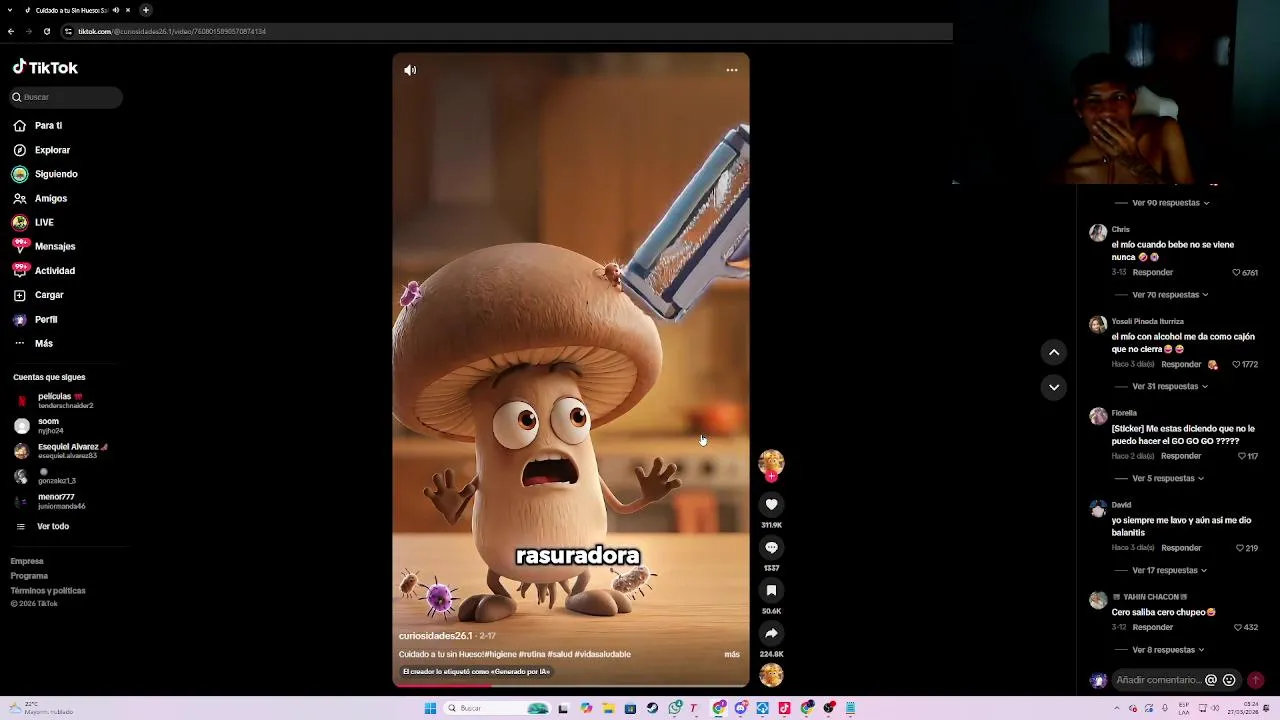Screen dimensions: 1280x720
Task: Like Fiorella's comment with 117 likes
Action: coord(1241,456)
